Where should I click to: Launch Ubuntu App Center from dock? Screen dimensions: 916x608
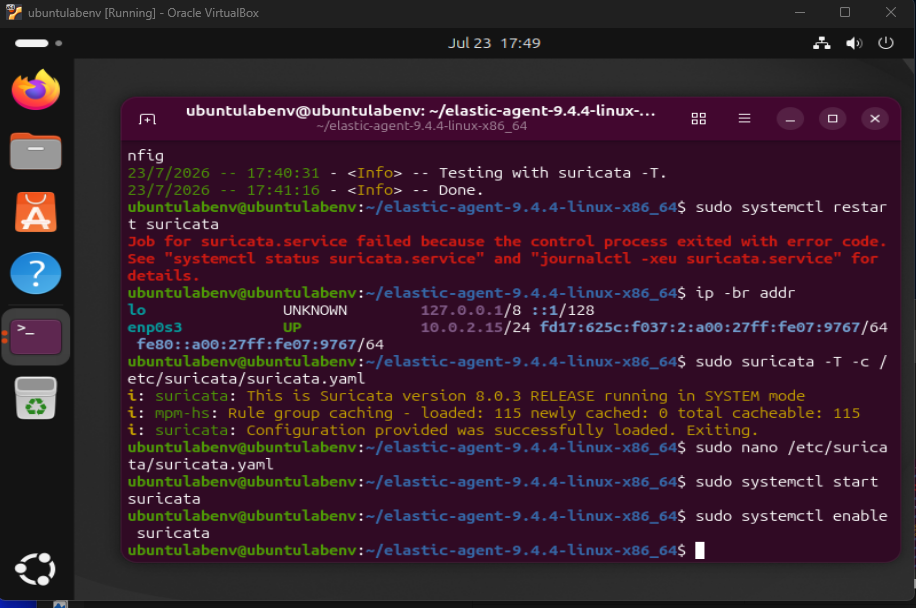(36, 212)
